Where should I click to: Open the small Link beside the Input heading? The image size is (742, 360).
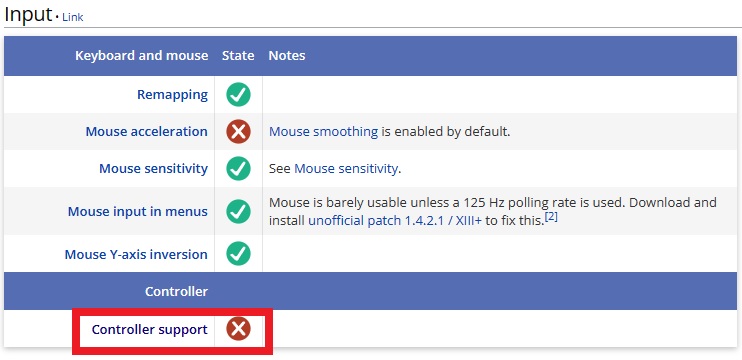[73, 17]
